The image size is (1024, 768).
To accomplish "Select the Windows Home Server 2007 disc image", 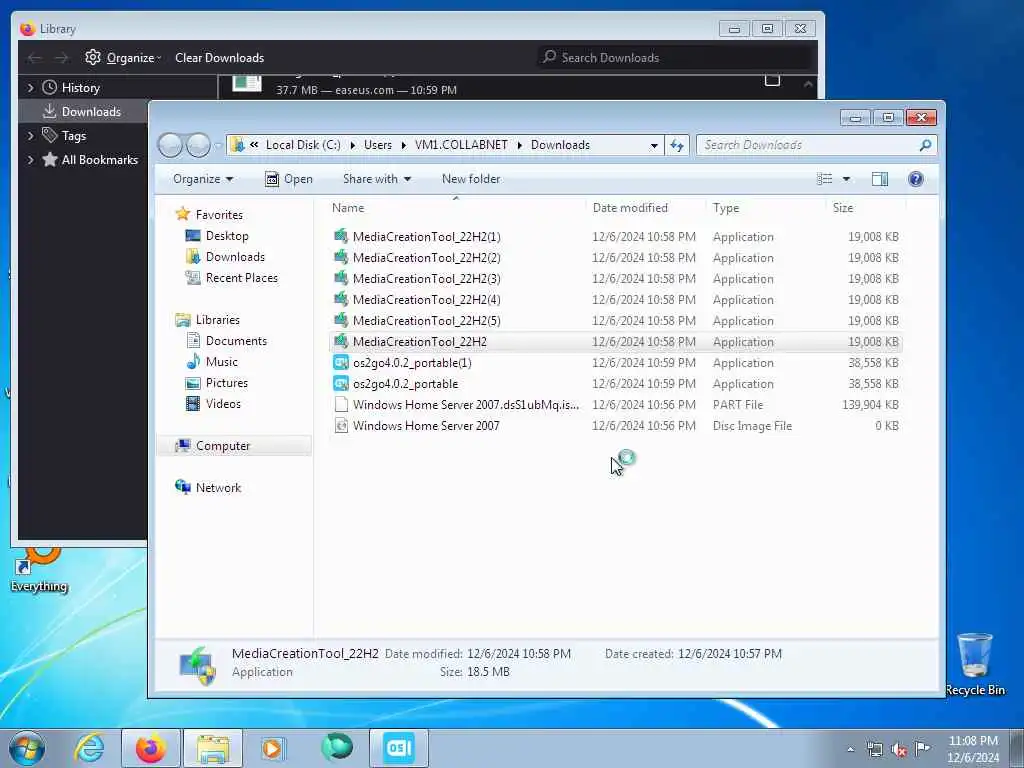I will coord(616,425).
